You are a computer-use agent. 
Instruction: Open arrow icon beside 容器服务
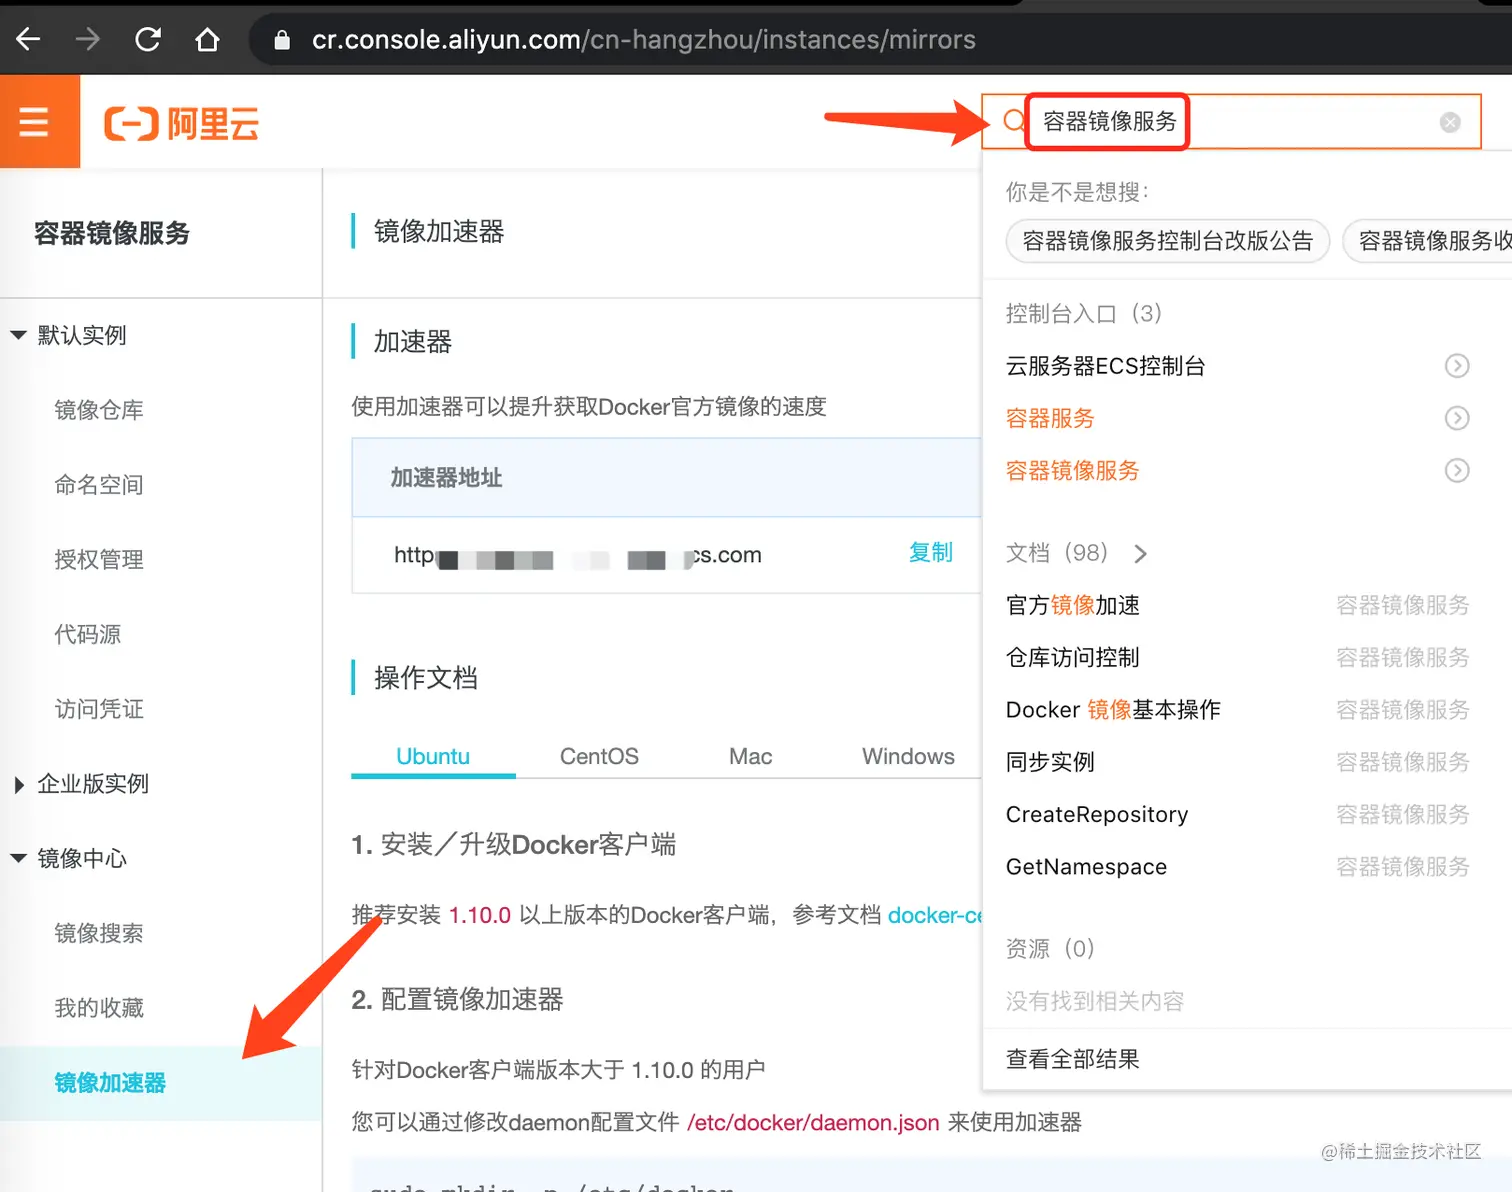click(1457, 418)
